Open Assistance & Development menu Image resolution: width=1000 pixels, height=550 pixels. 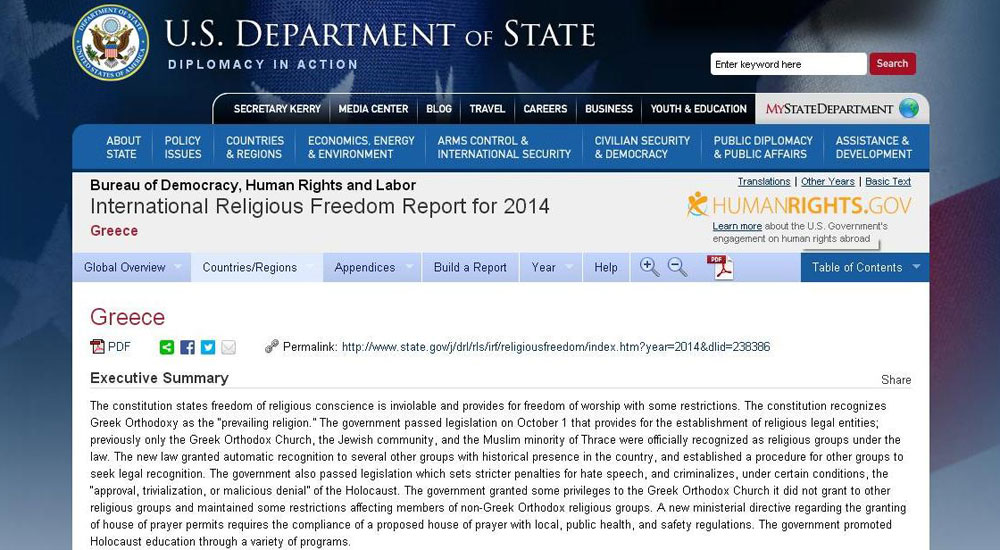click(x=874, y=147)
